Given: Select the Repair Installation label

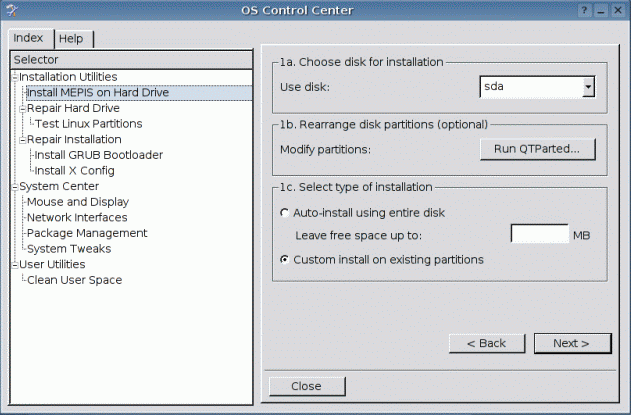Looking at the screenshot, I should (x=74, y=140).
